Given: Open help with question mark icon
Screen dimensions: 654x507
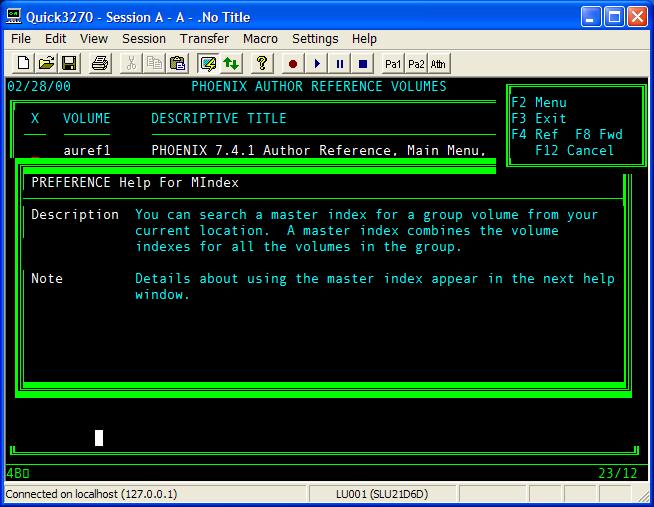Looking at the screenshot, I should pos(262,64).
